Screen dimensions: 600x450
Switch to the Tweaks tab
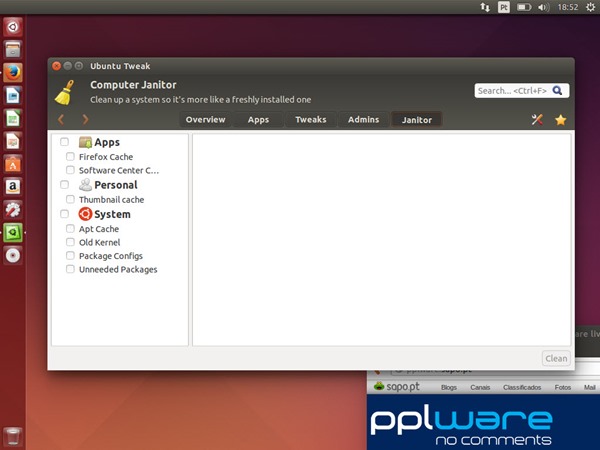click(x=311, y=120)
